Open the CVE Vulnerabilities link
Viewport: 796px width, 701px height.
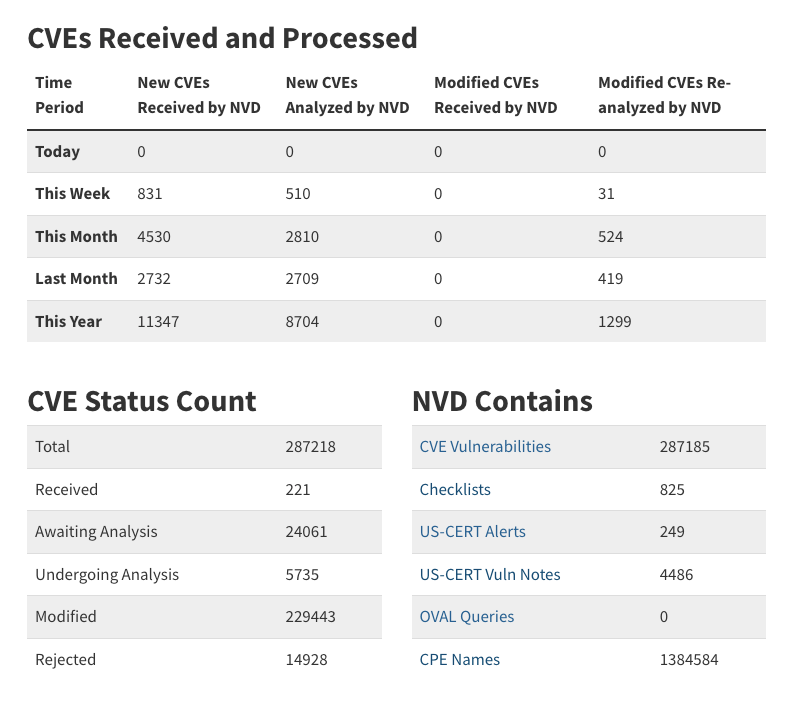coord(485,447)
